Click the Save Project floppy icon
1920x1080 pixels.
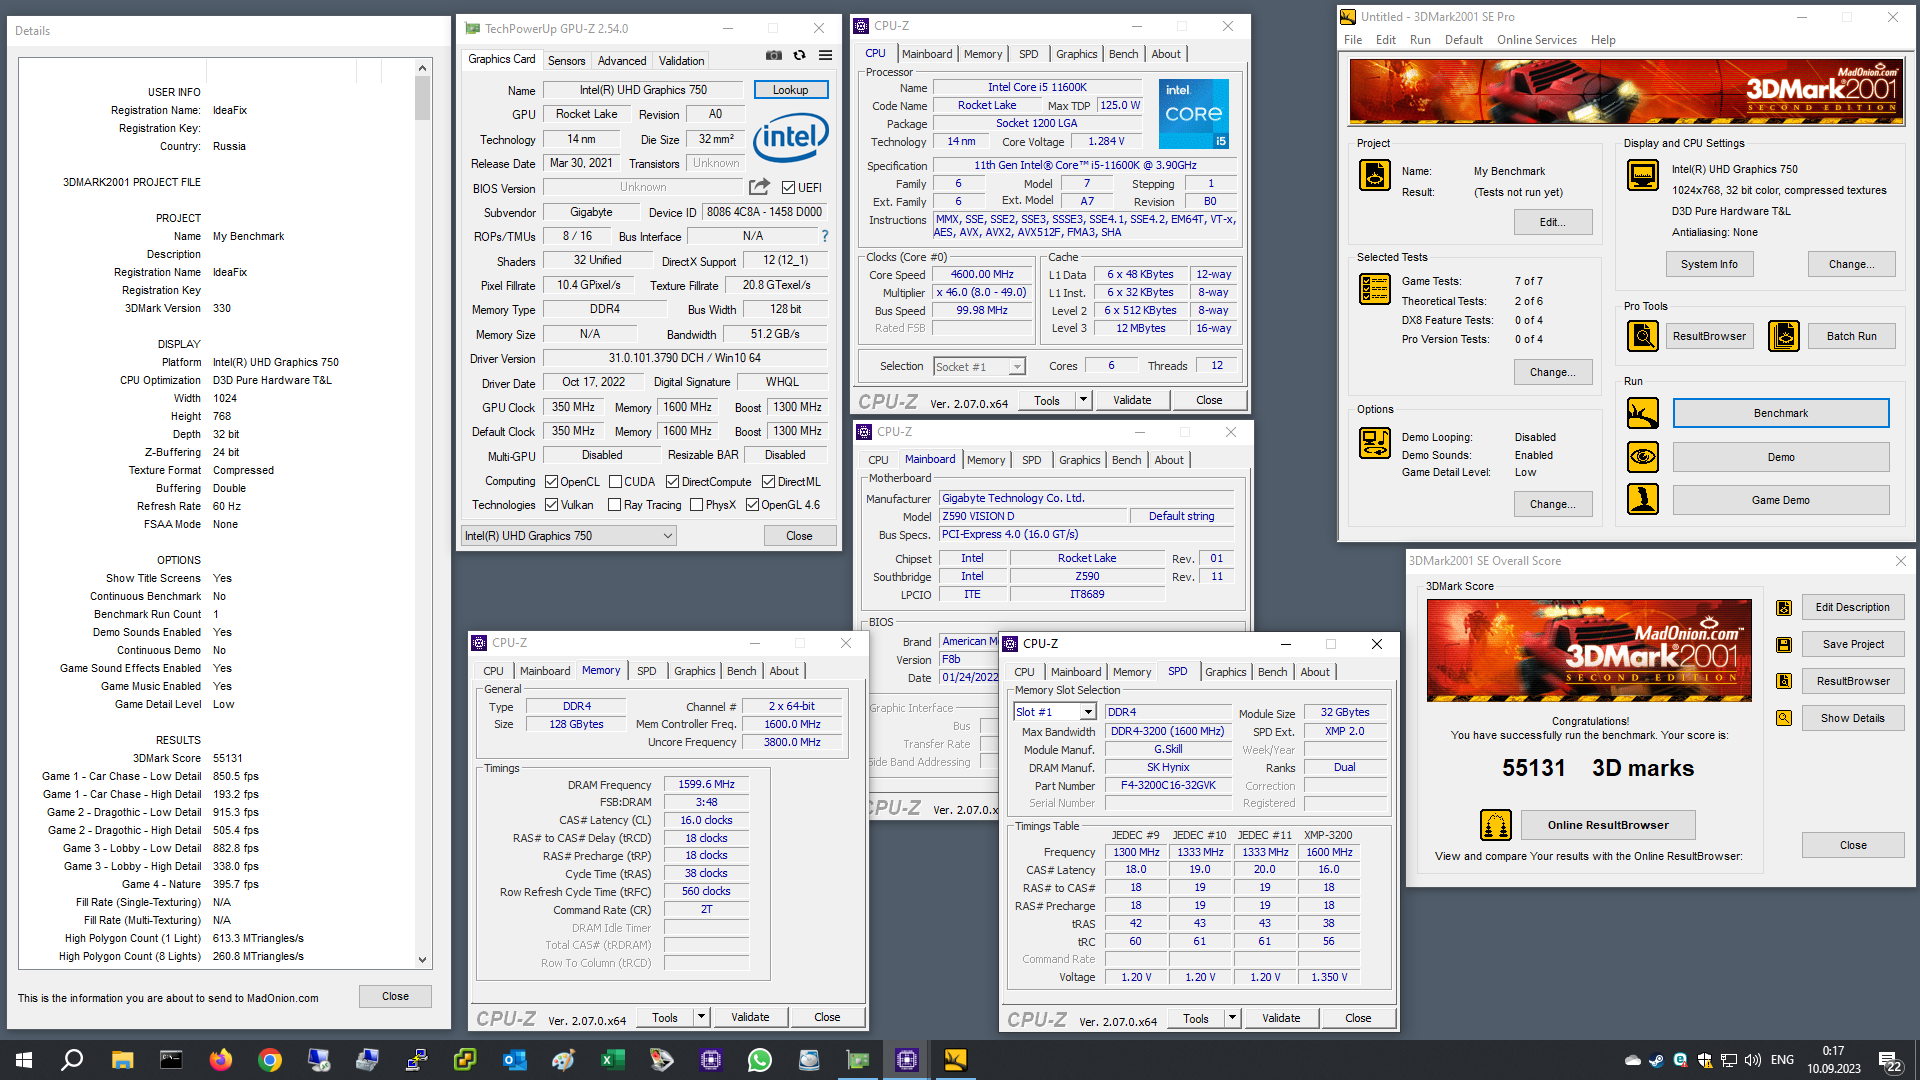tap(1784, 645)
